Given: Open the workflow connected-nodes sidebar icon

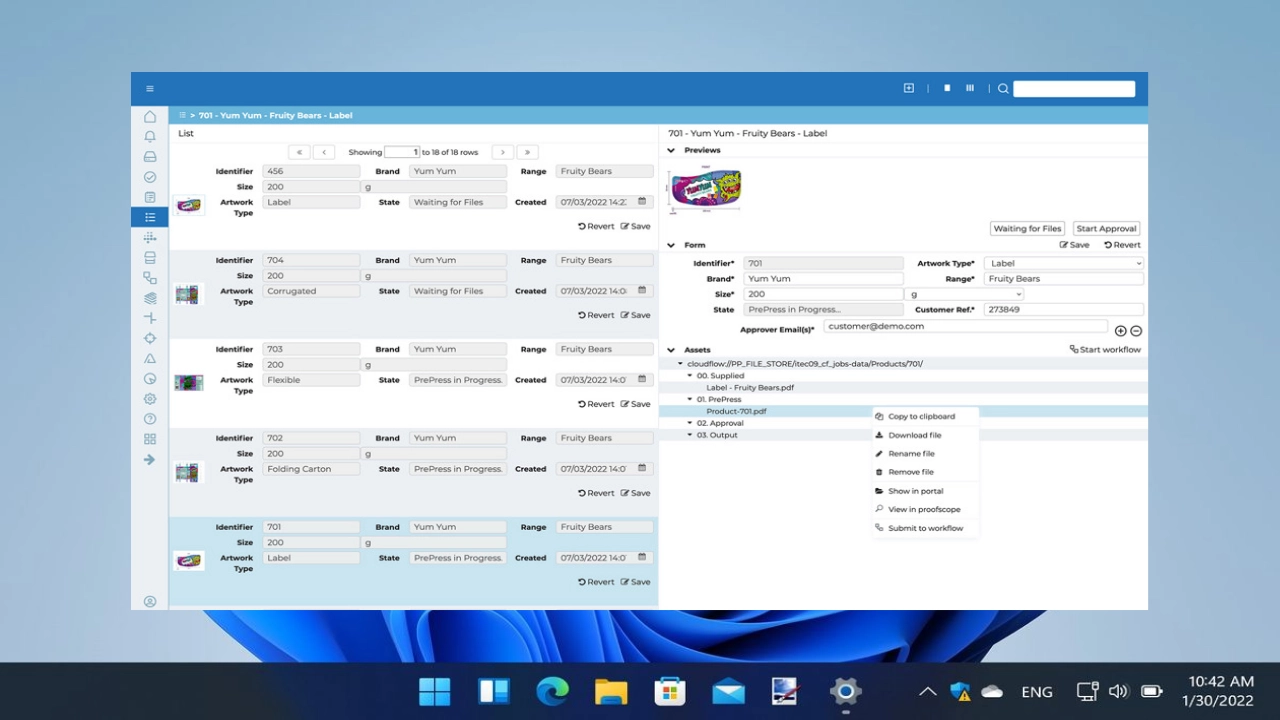Looking at the screenshot, I should 150,278.
